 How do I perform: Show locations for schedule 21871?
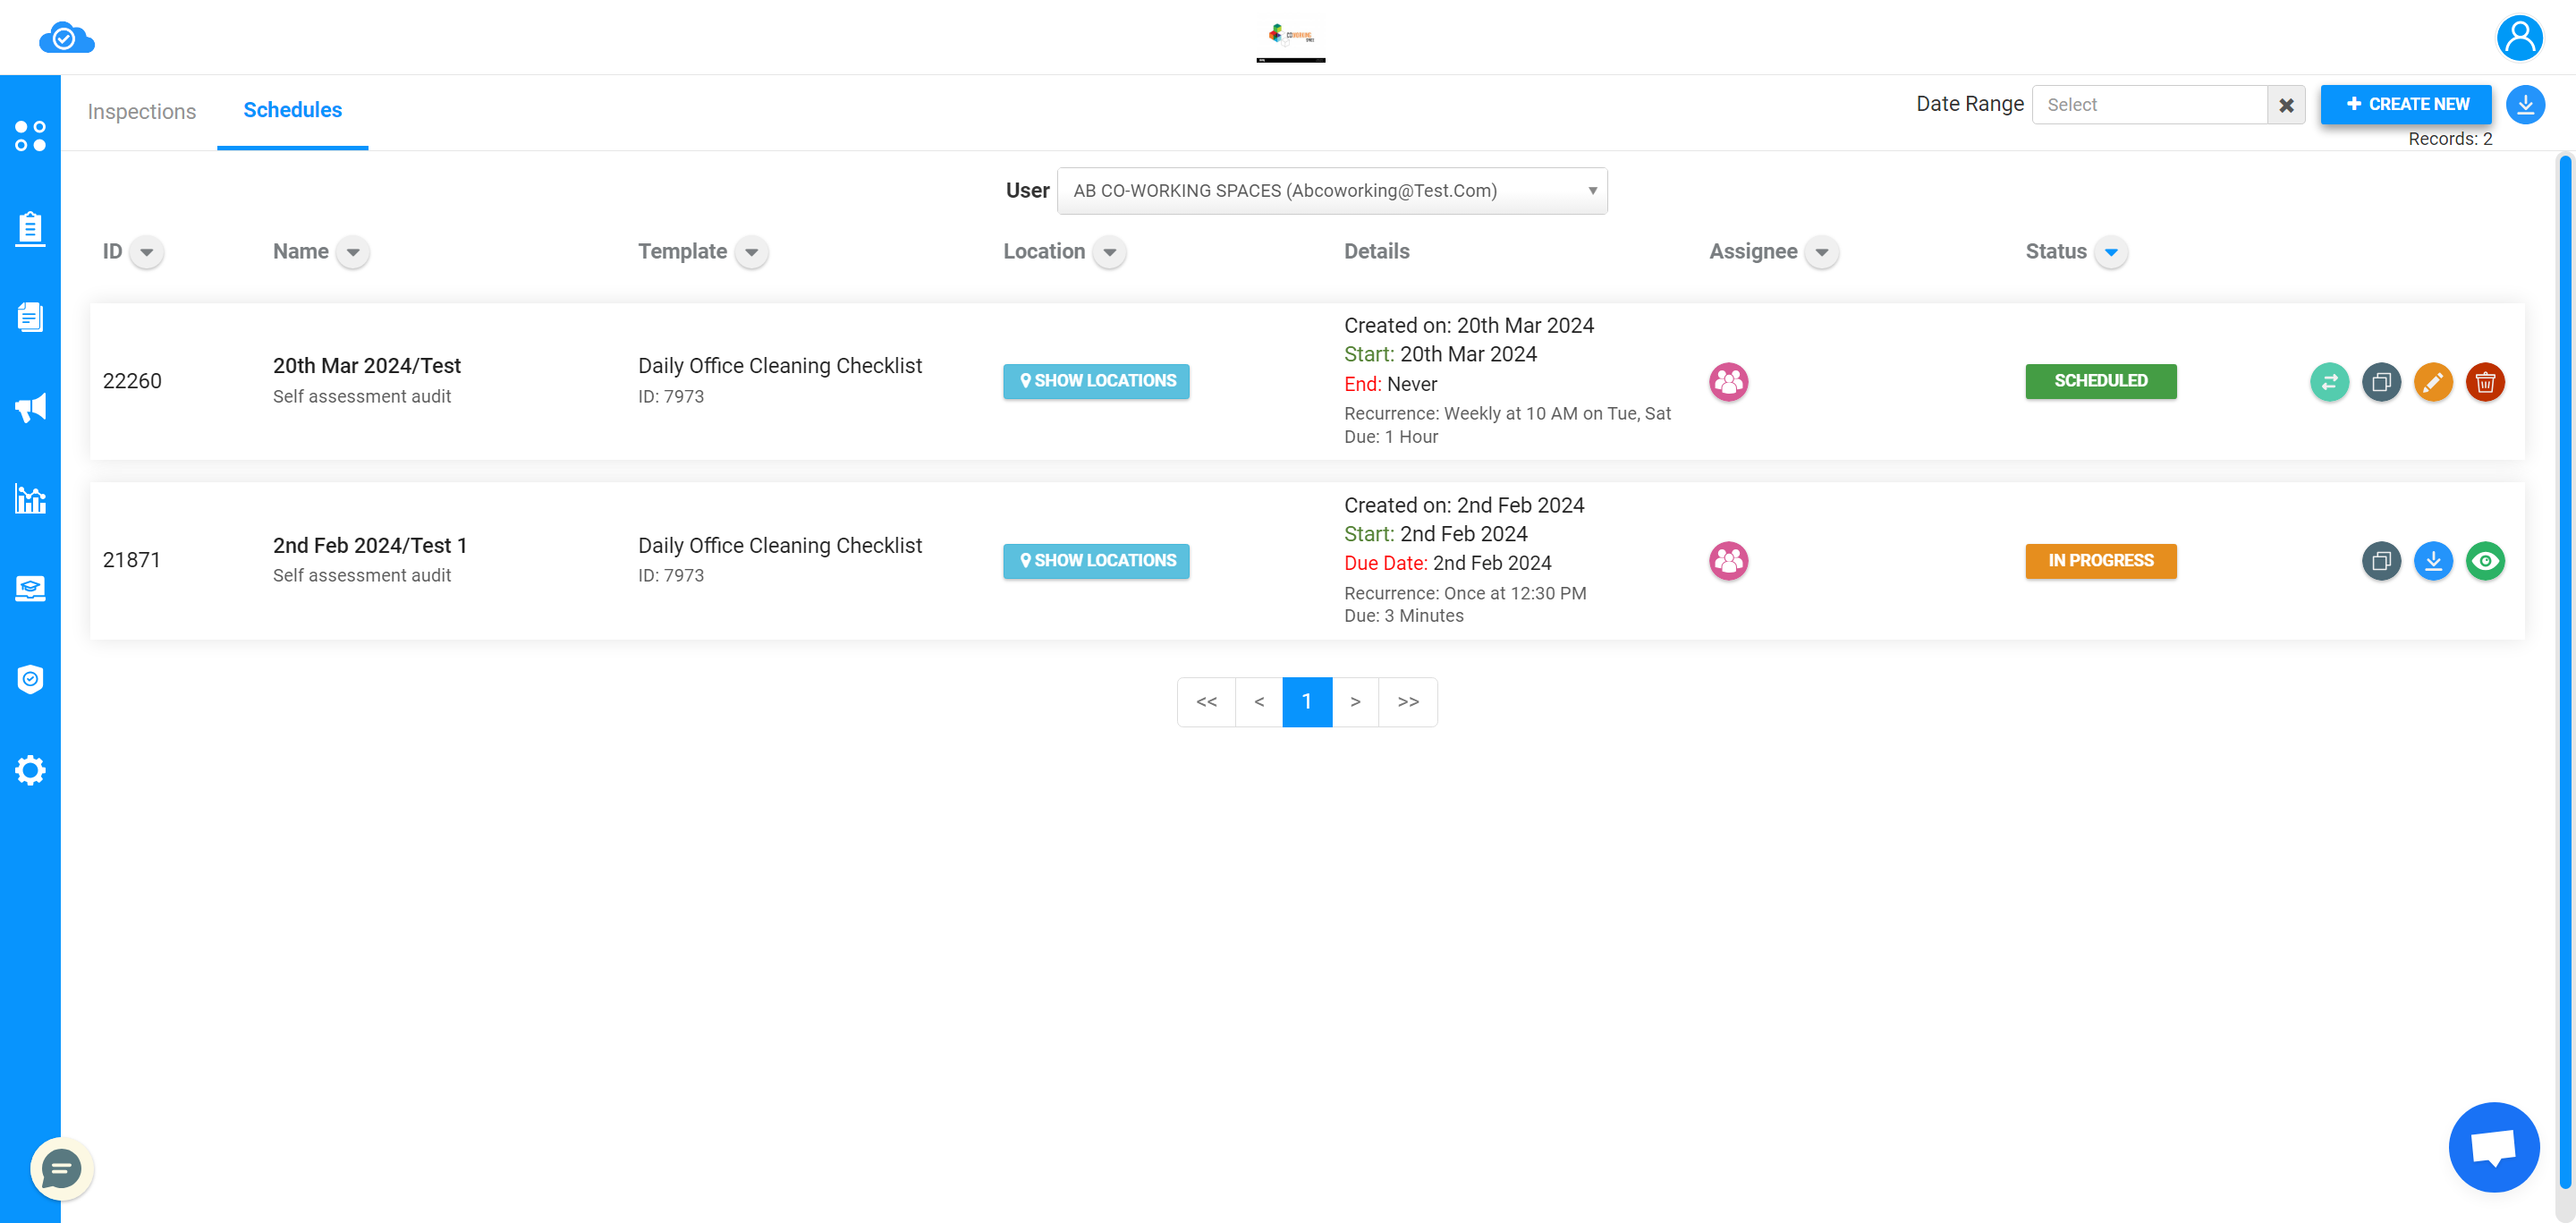coord(1096,561)
